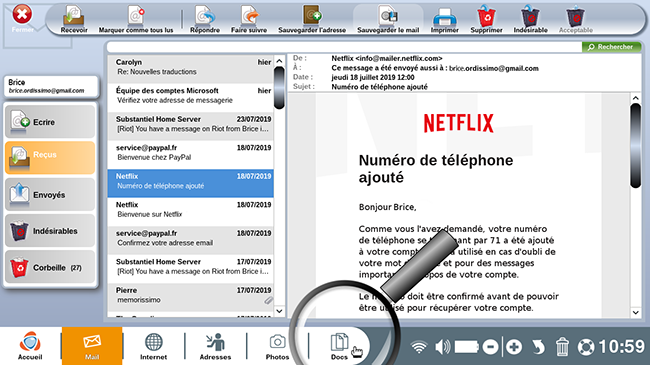This screenshot has width=650, height=365.
Task: Click the help lifebuoy icon
Action: click(x=586, y=347)
